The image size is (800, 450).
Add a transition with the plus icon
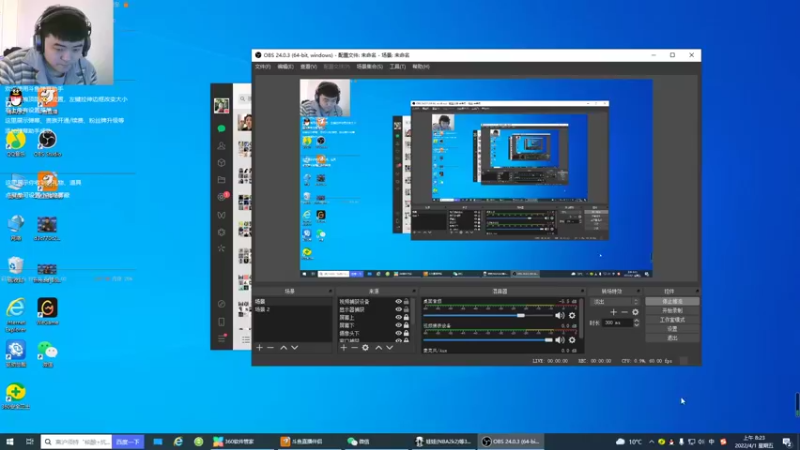pos(613,312)
